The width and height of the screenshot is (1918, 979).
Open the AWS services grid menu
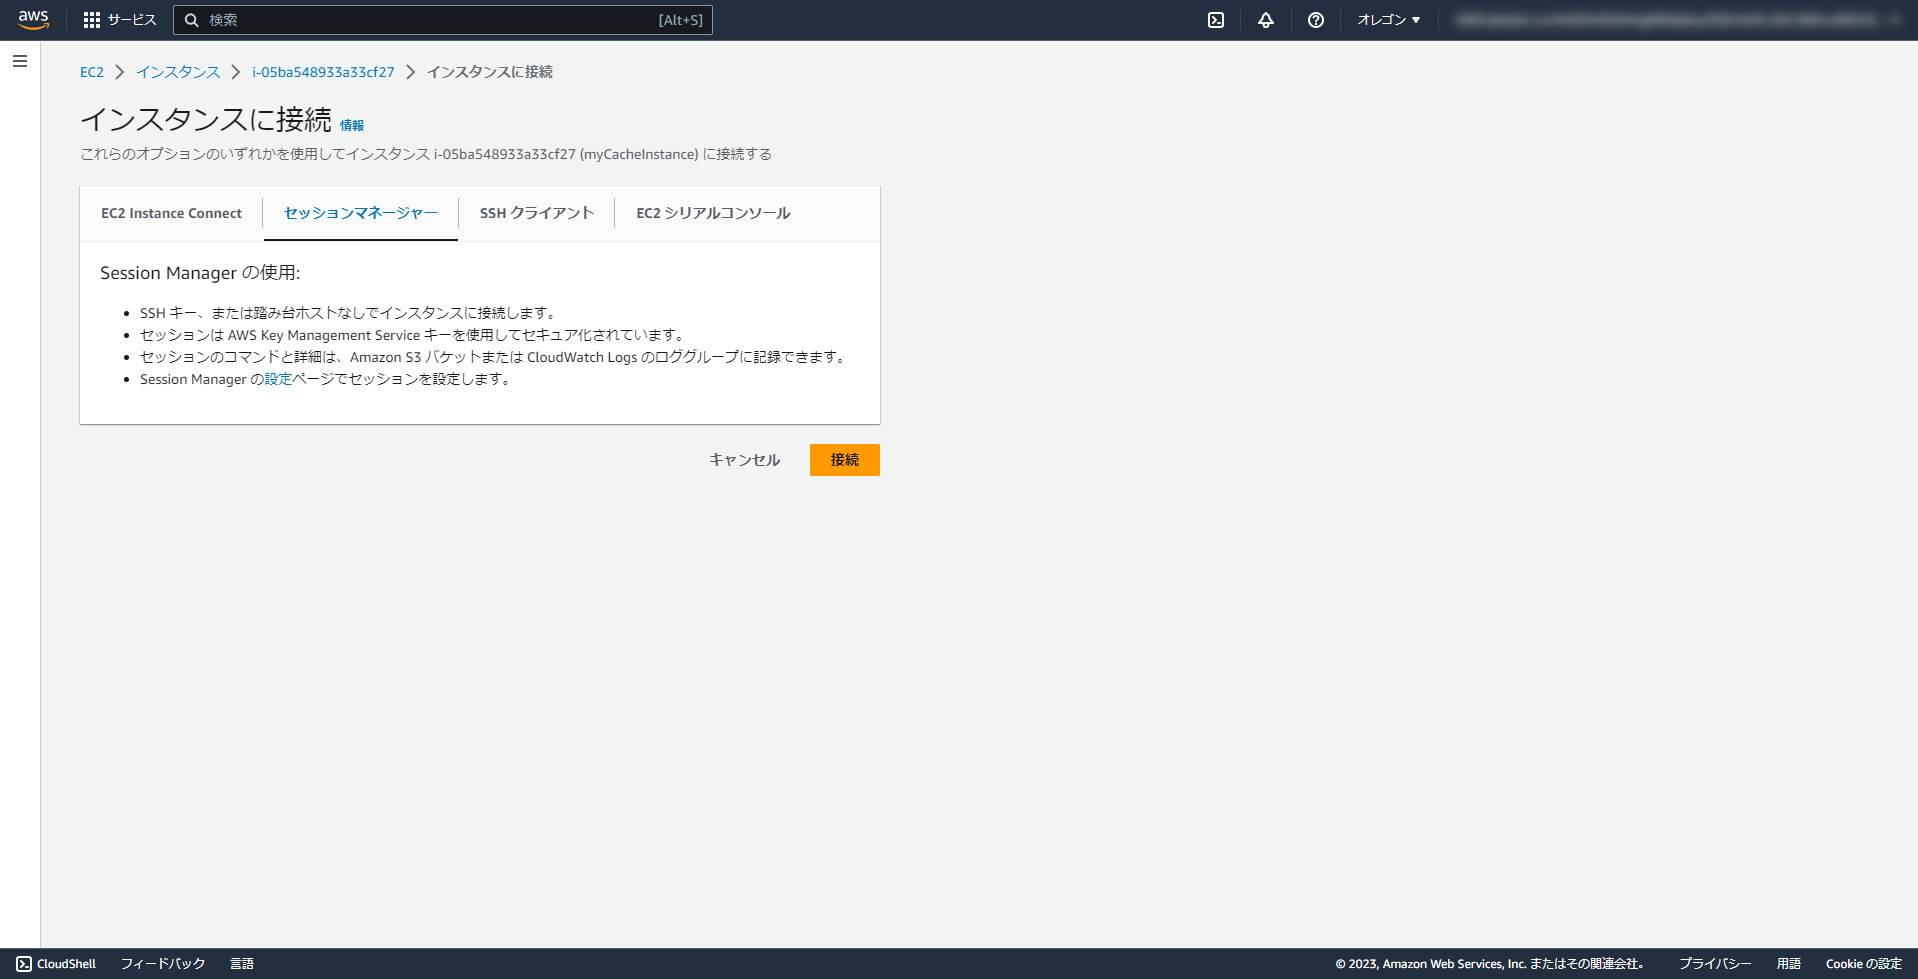point(92,19)
